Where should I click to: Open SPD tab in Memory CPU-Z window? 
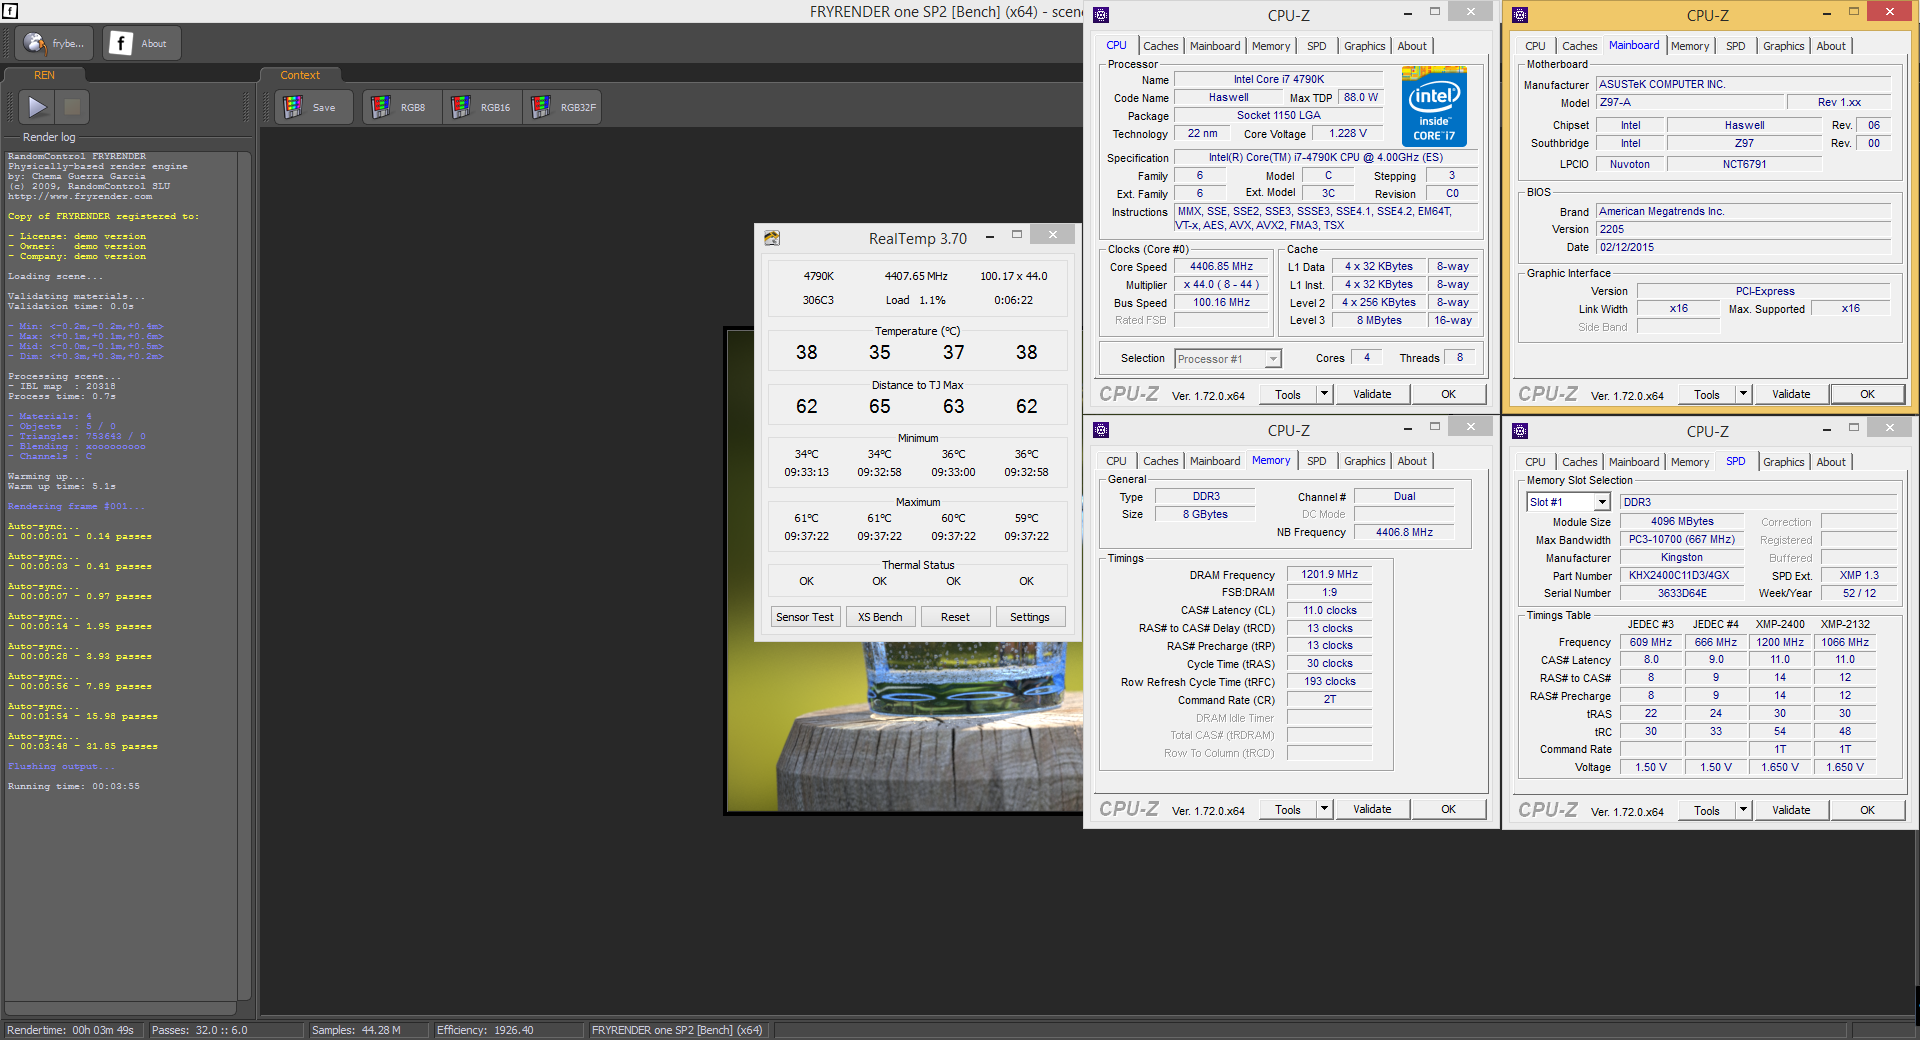1316,461
